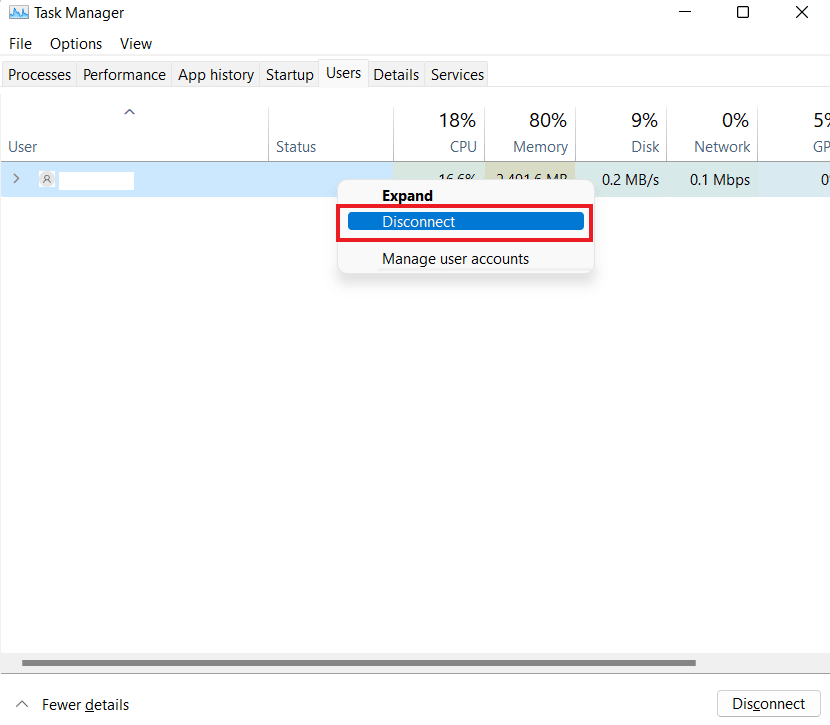This screenshot has width=830, height=725.
Task: Switch to the Services tab
Action: point(457,75)
